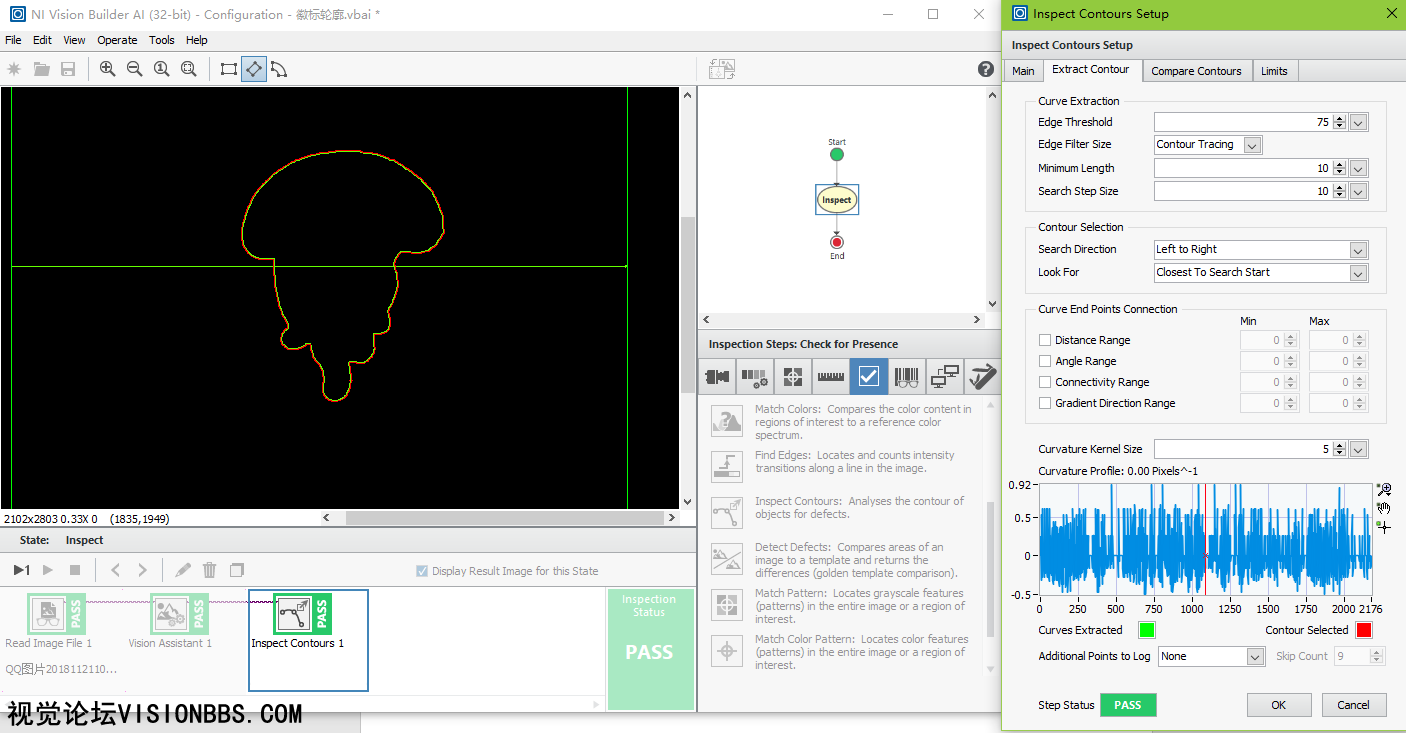Delete the selected step with trash icon
Viewport: 1406px width, 733px height.
pyautogui.click(x=209, y=570)
